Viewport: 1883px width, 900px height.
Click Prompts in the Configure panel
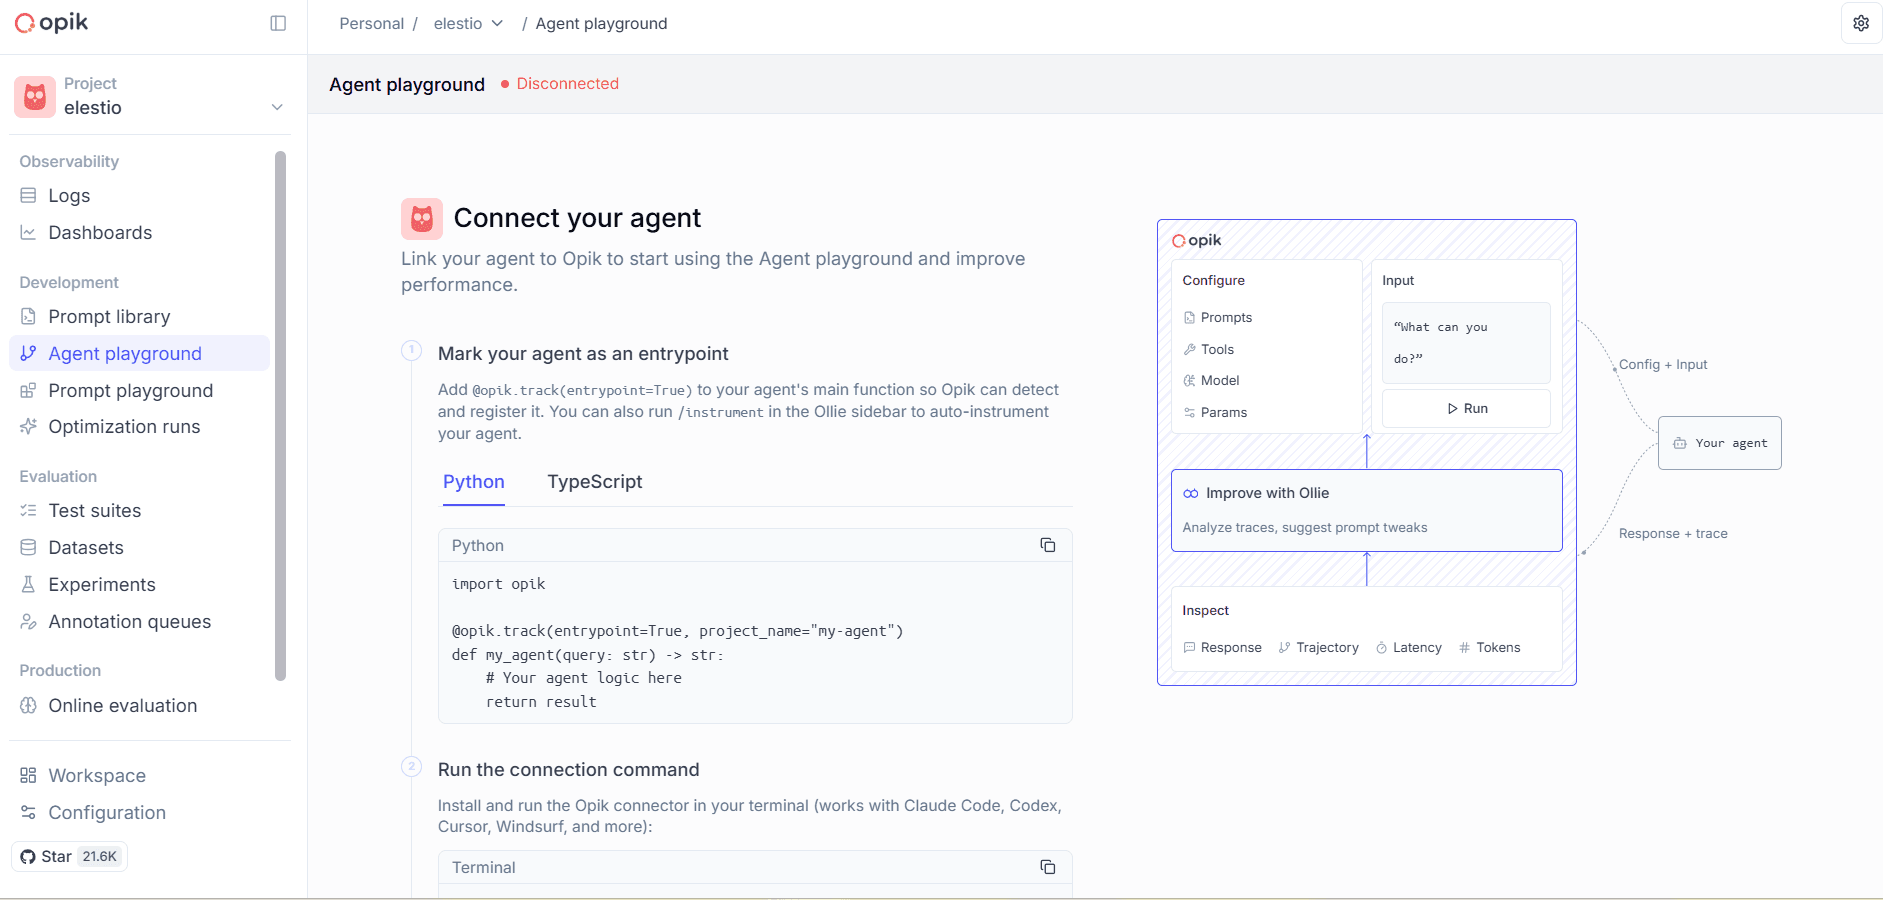pos(1217,318)
